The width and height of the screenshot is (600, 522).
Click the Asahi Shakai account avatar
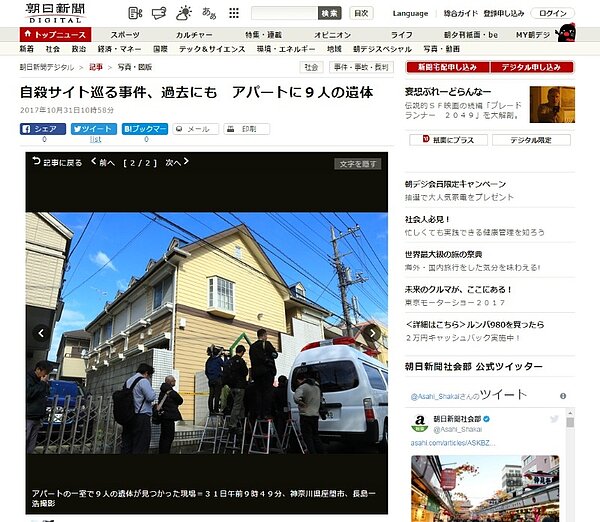pyautogui.click(x=420, y=423)
